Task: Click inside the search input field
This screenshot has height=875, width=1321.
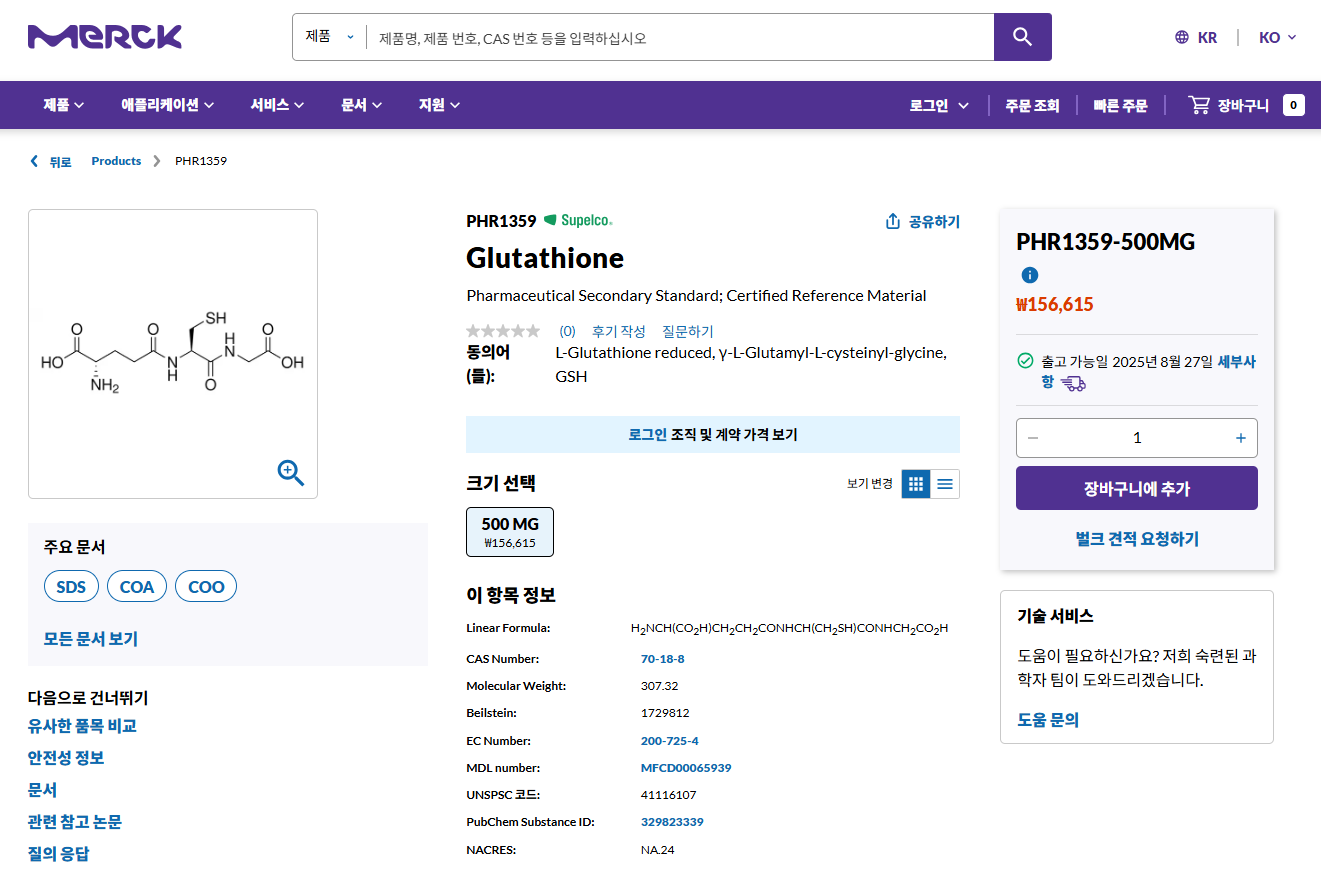Action: click(680, 37)
